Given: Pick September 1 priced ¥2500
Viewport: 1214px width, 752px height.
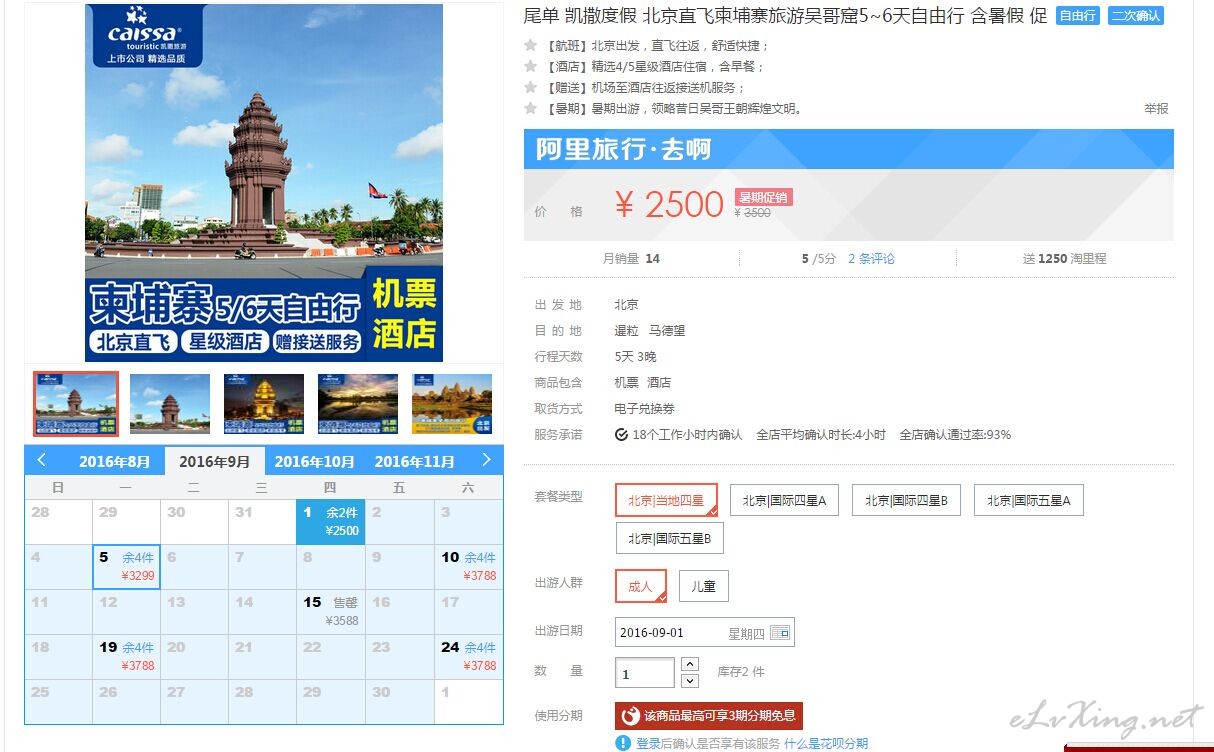Looking at the screenshot, I should point(330,522).
